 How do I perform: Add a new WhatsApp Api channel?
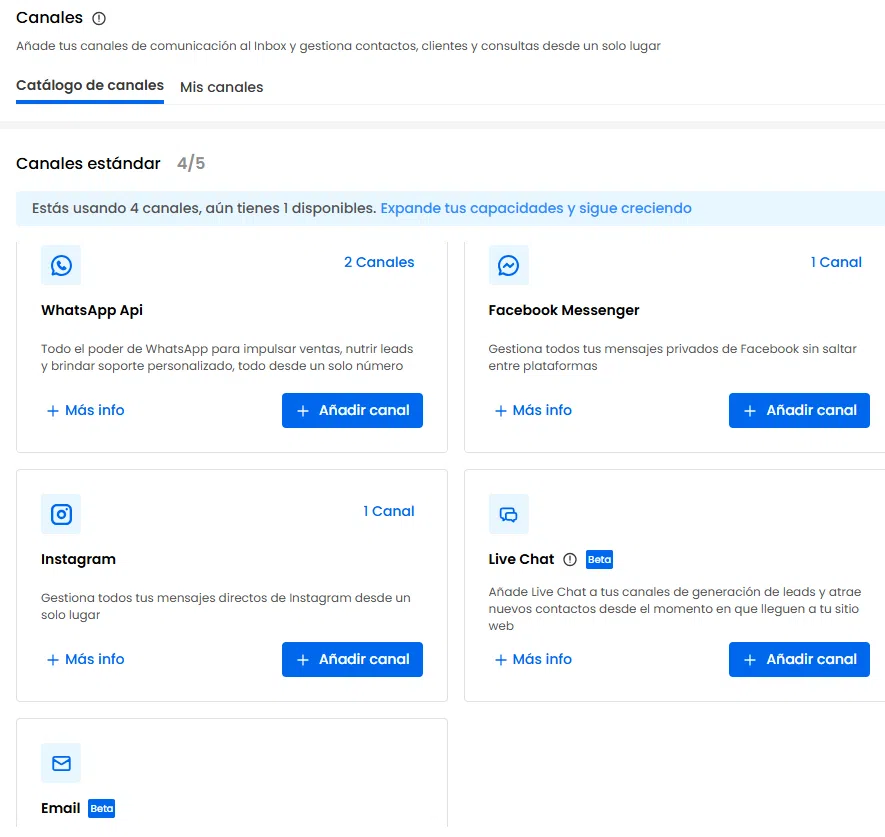[352, 410]
